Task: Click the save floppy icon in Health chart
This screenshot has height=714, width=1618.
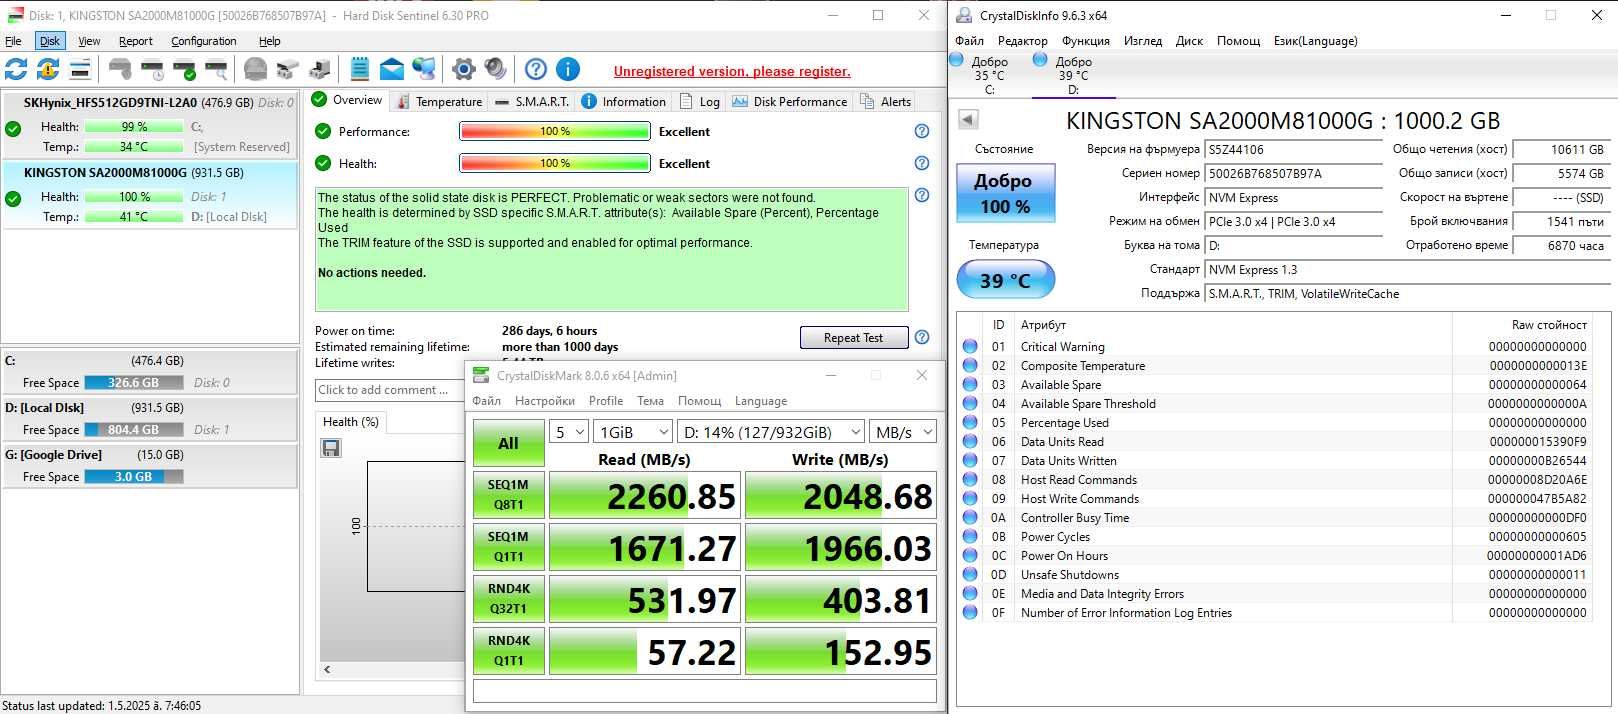Action: 331,448
